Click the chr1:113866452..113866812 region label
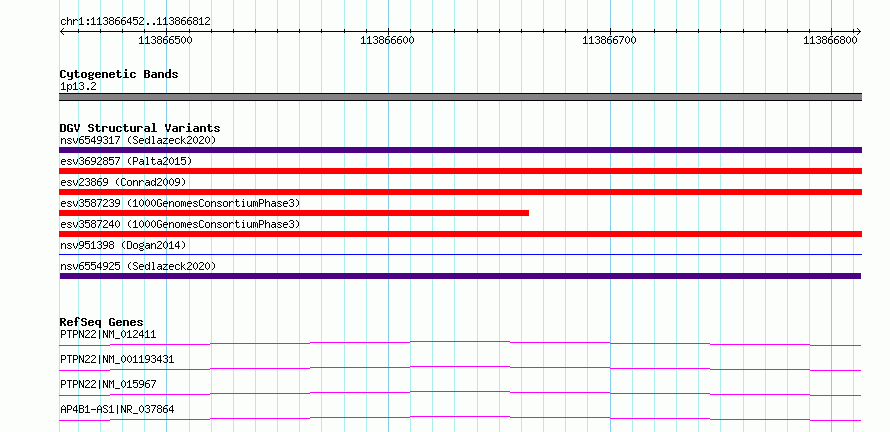This screenshot has width=890, height=432. (135, 22)
